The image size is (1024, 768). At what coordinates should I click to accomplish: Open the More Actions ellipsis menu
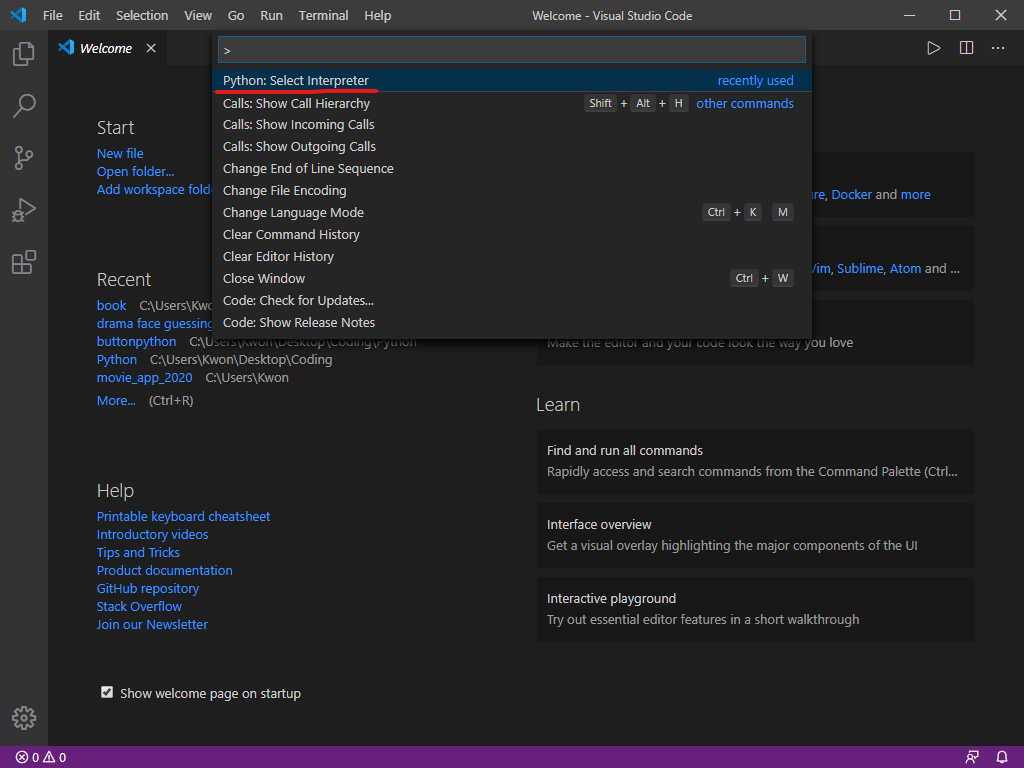coord(998,48)
